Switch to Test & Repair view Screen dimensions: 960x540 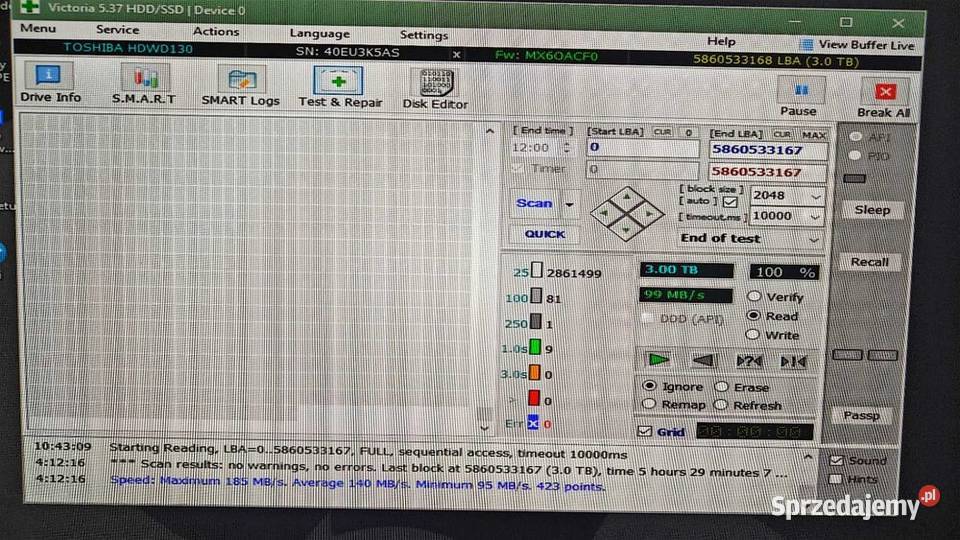point(339,86)
